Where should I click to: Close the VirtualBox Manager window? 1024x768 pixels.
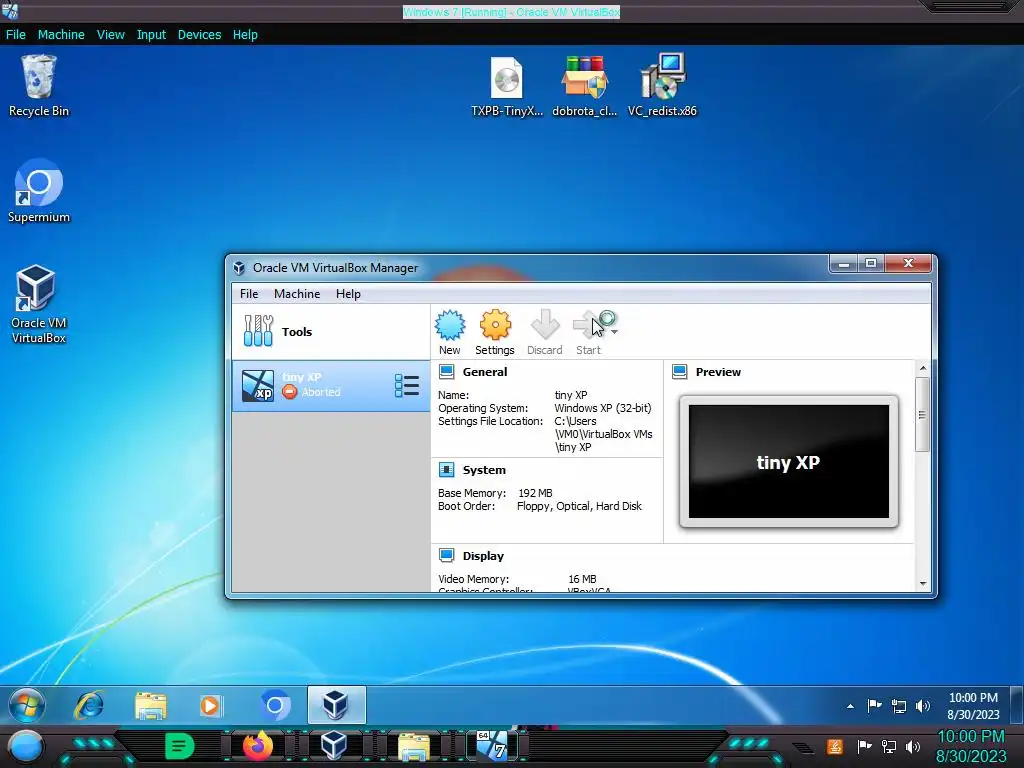coord(908,263)
